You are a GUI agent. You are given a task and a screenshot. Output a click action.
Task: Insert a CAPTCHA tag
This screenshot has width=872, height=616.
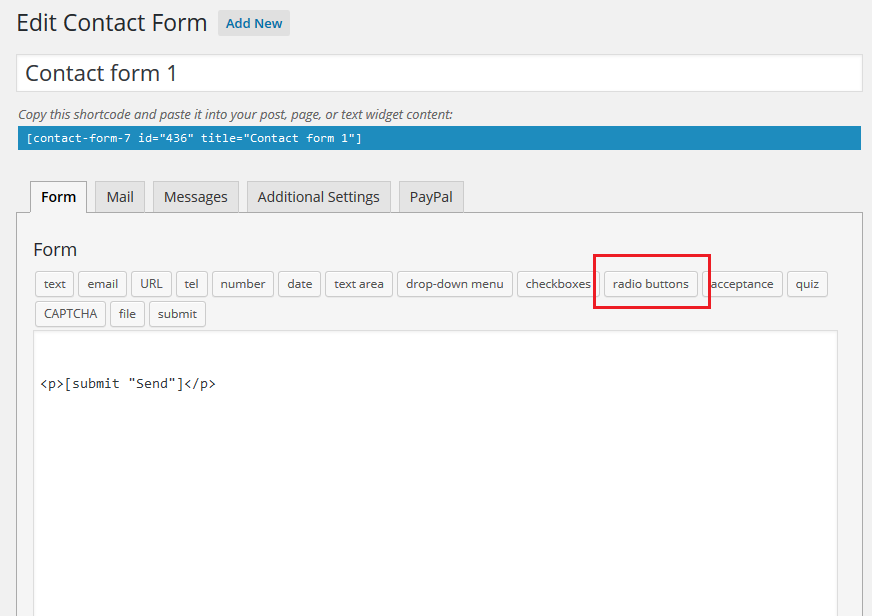(x=71, y=314)
